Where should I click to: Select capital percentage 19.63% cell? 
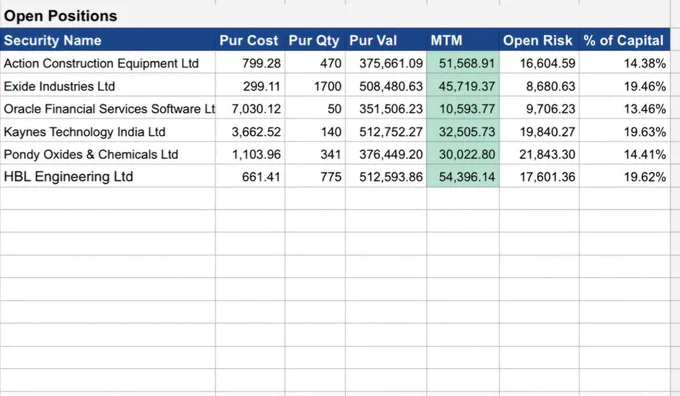click(x=624, y=131)
